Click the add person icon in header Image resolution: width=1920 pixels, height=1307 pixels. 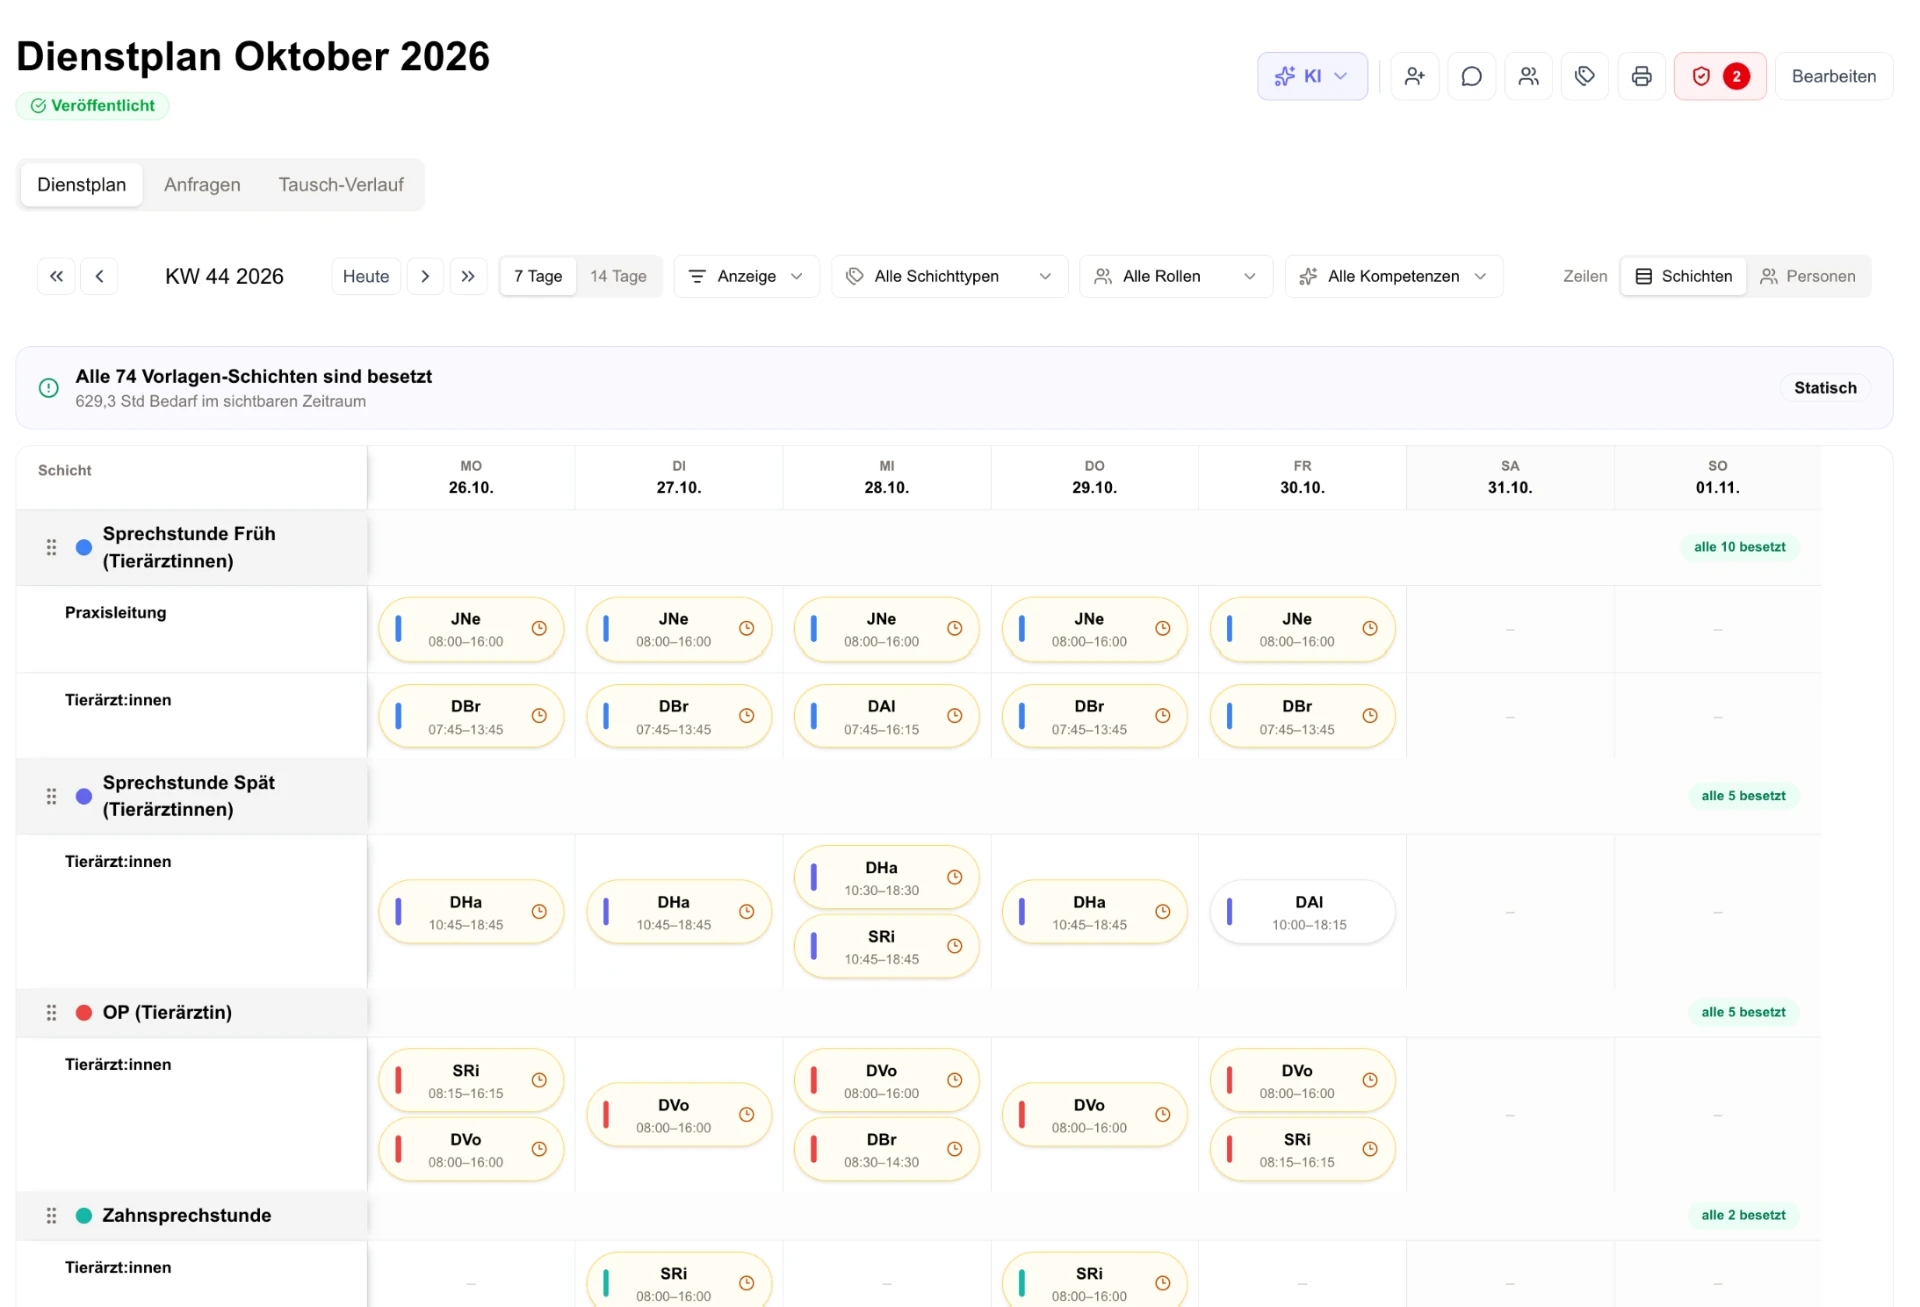(1414, 76)
